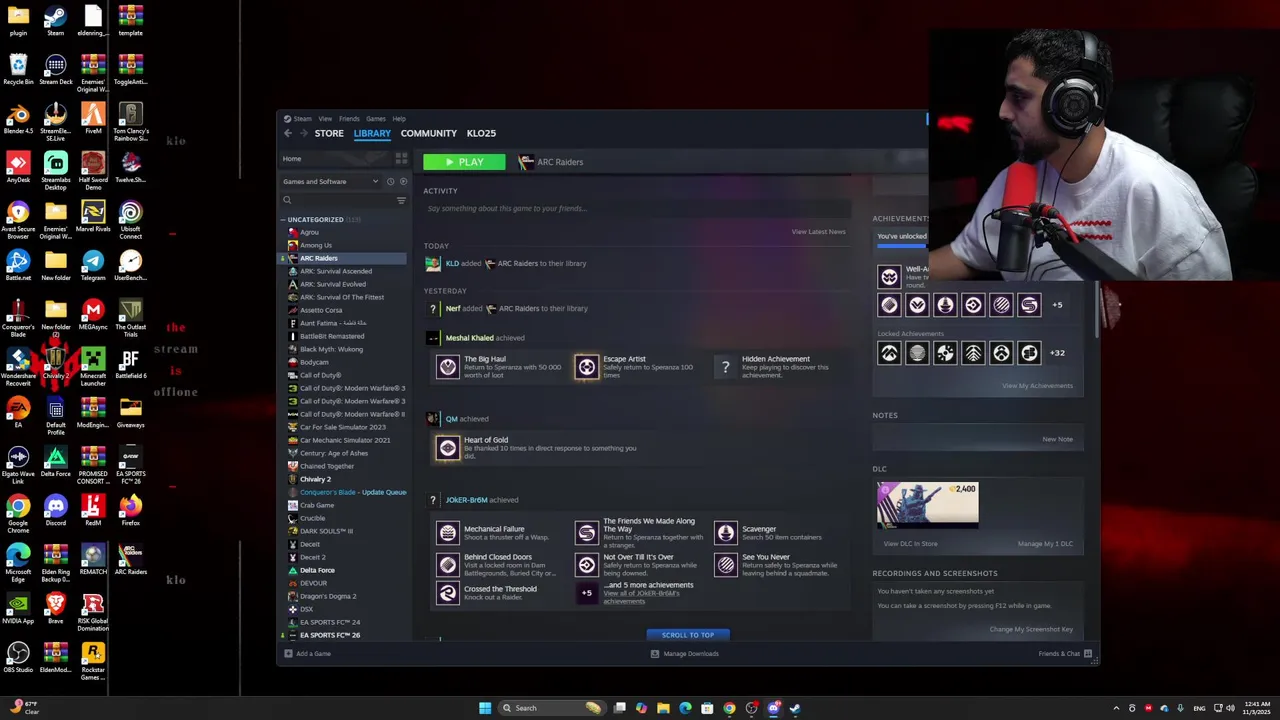Open the Friends menu
The image size is (1280, 720).
tap(349, 119)
